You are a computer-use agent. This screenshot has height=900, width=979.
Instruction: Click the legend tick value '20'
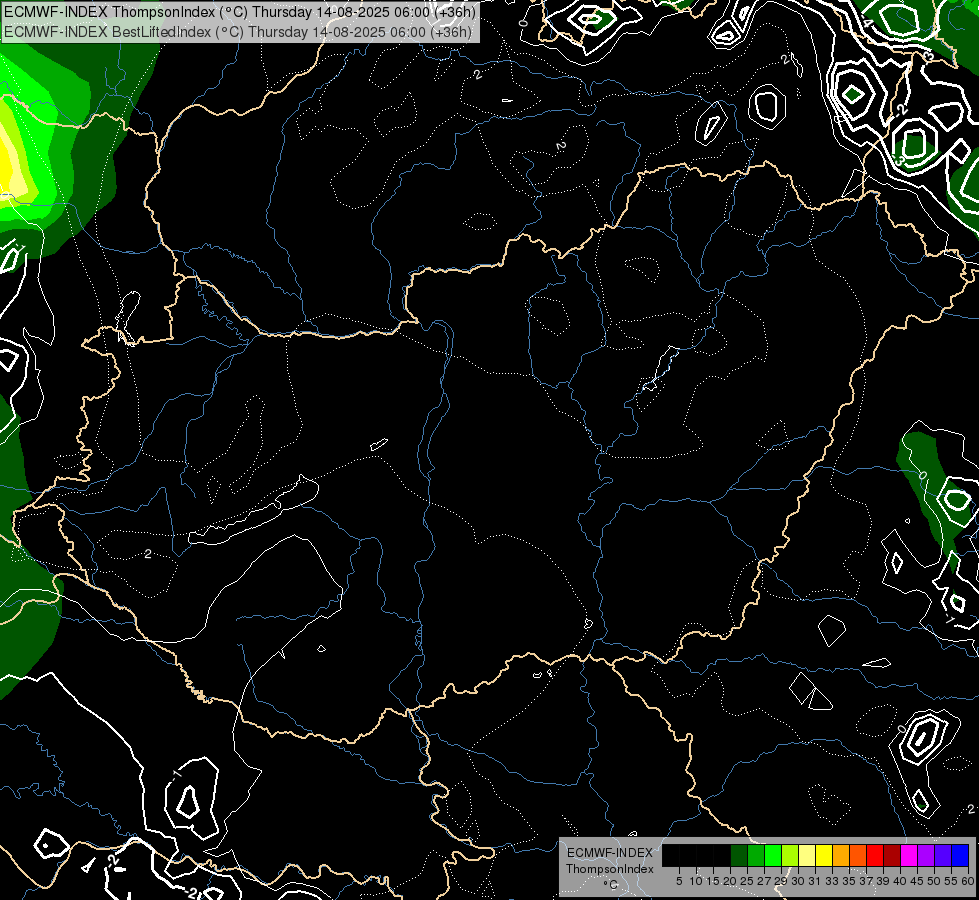pos(730,881)
